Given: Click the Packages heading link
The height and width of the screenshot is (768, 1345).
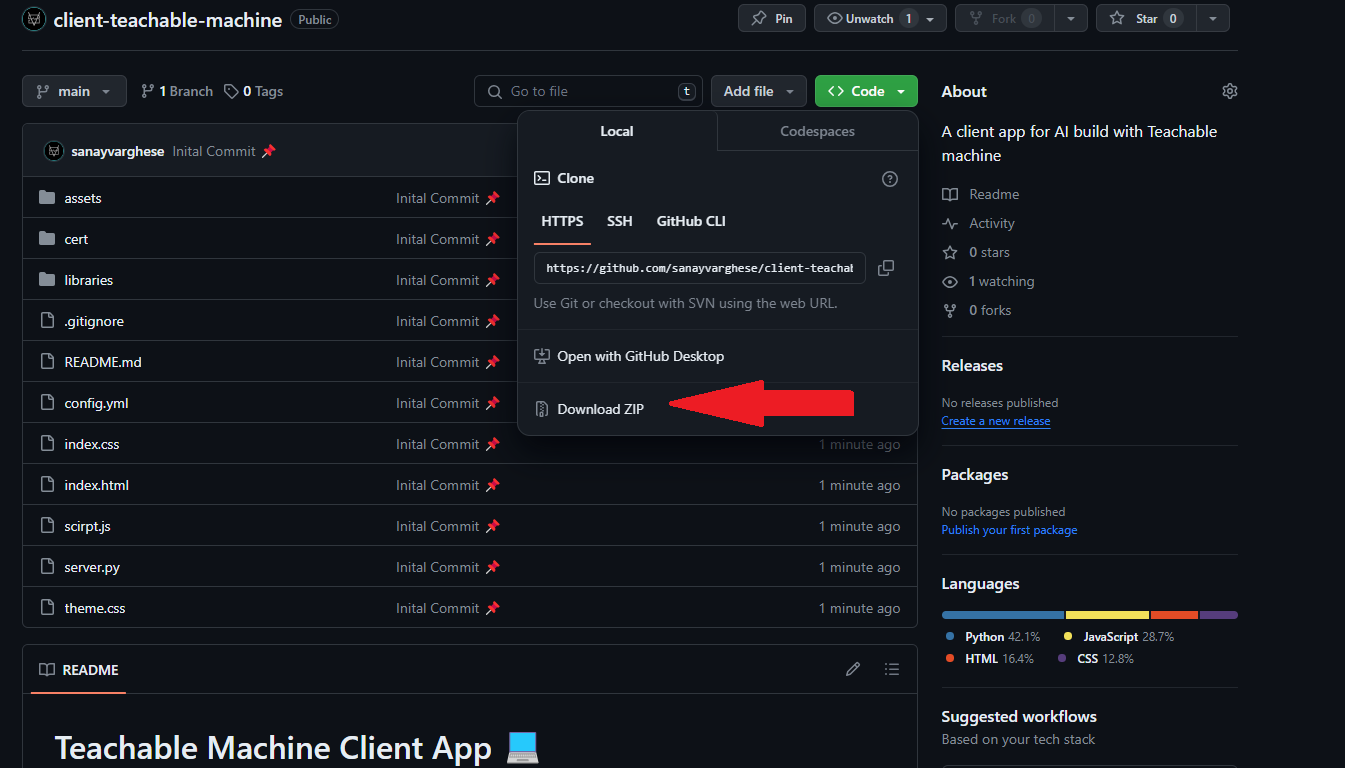Looking at the screenshot, I should (x=975, y=475).
